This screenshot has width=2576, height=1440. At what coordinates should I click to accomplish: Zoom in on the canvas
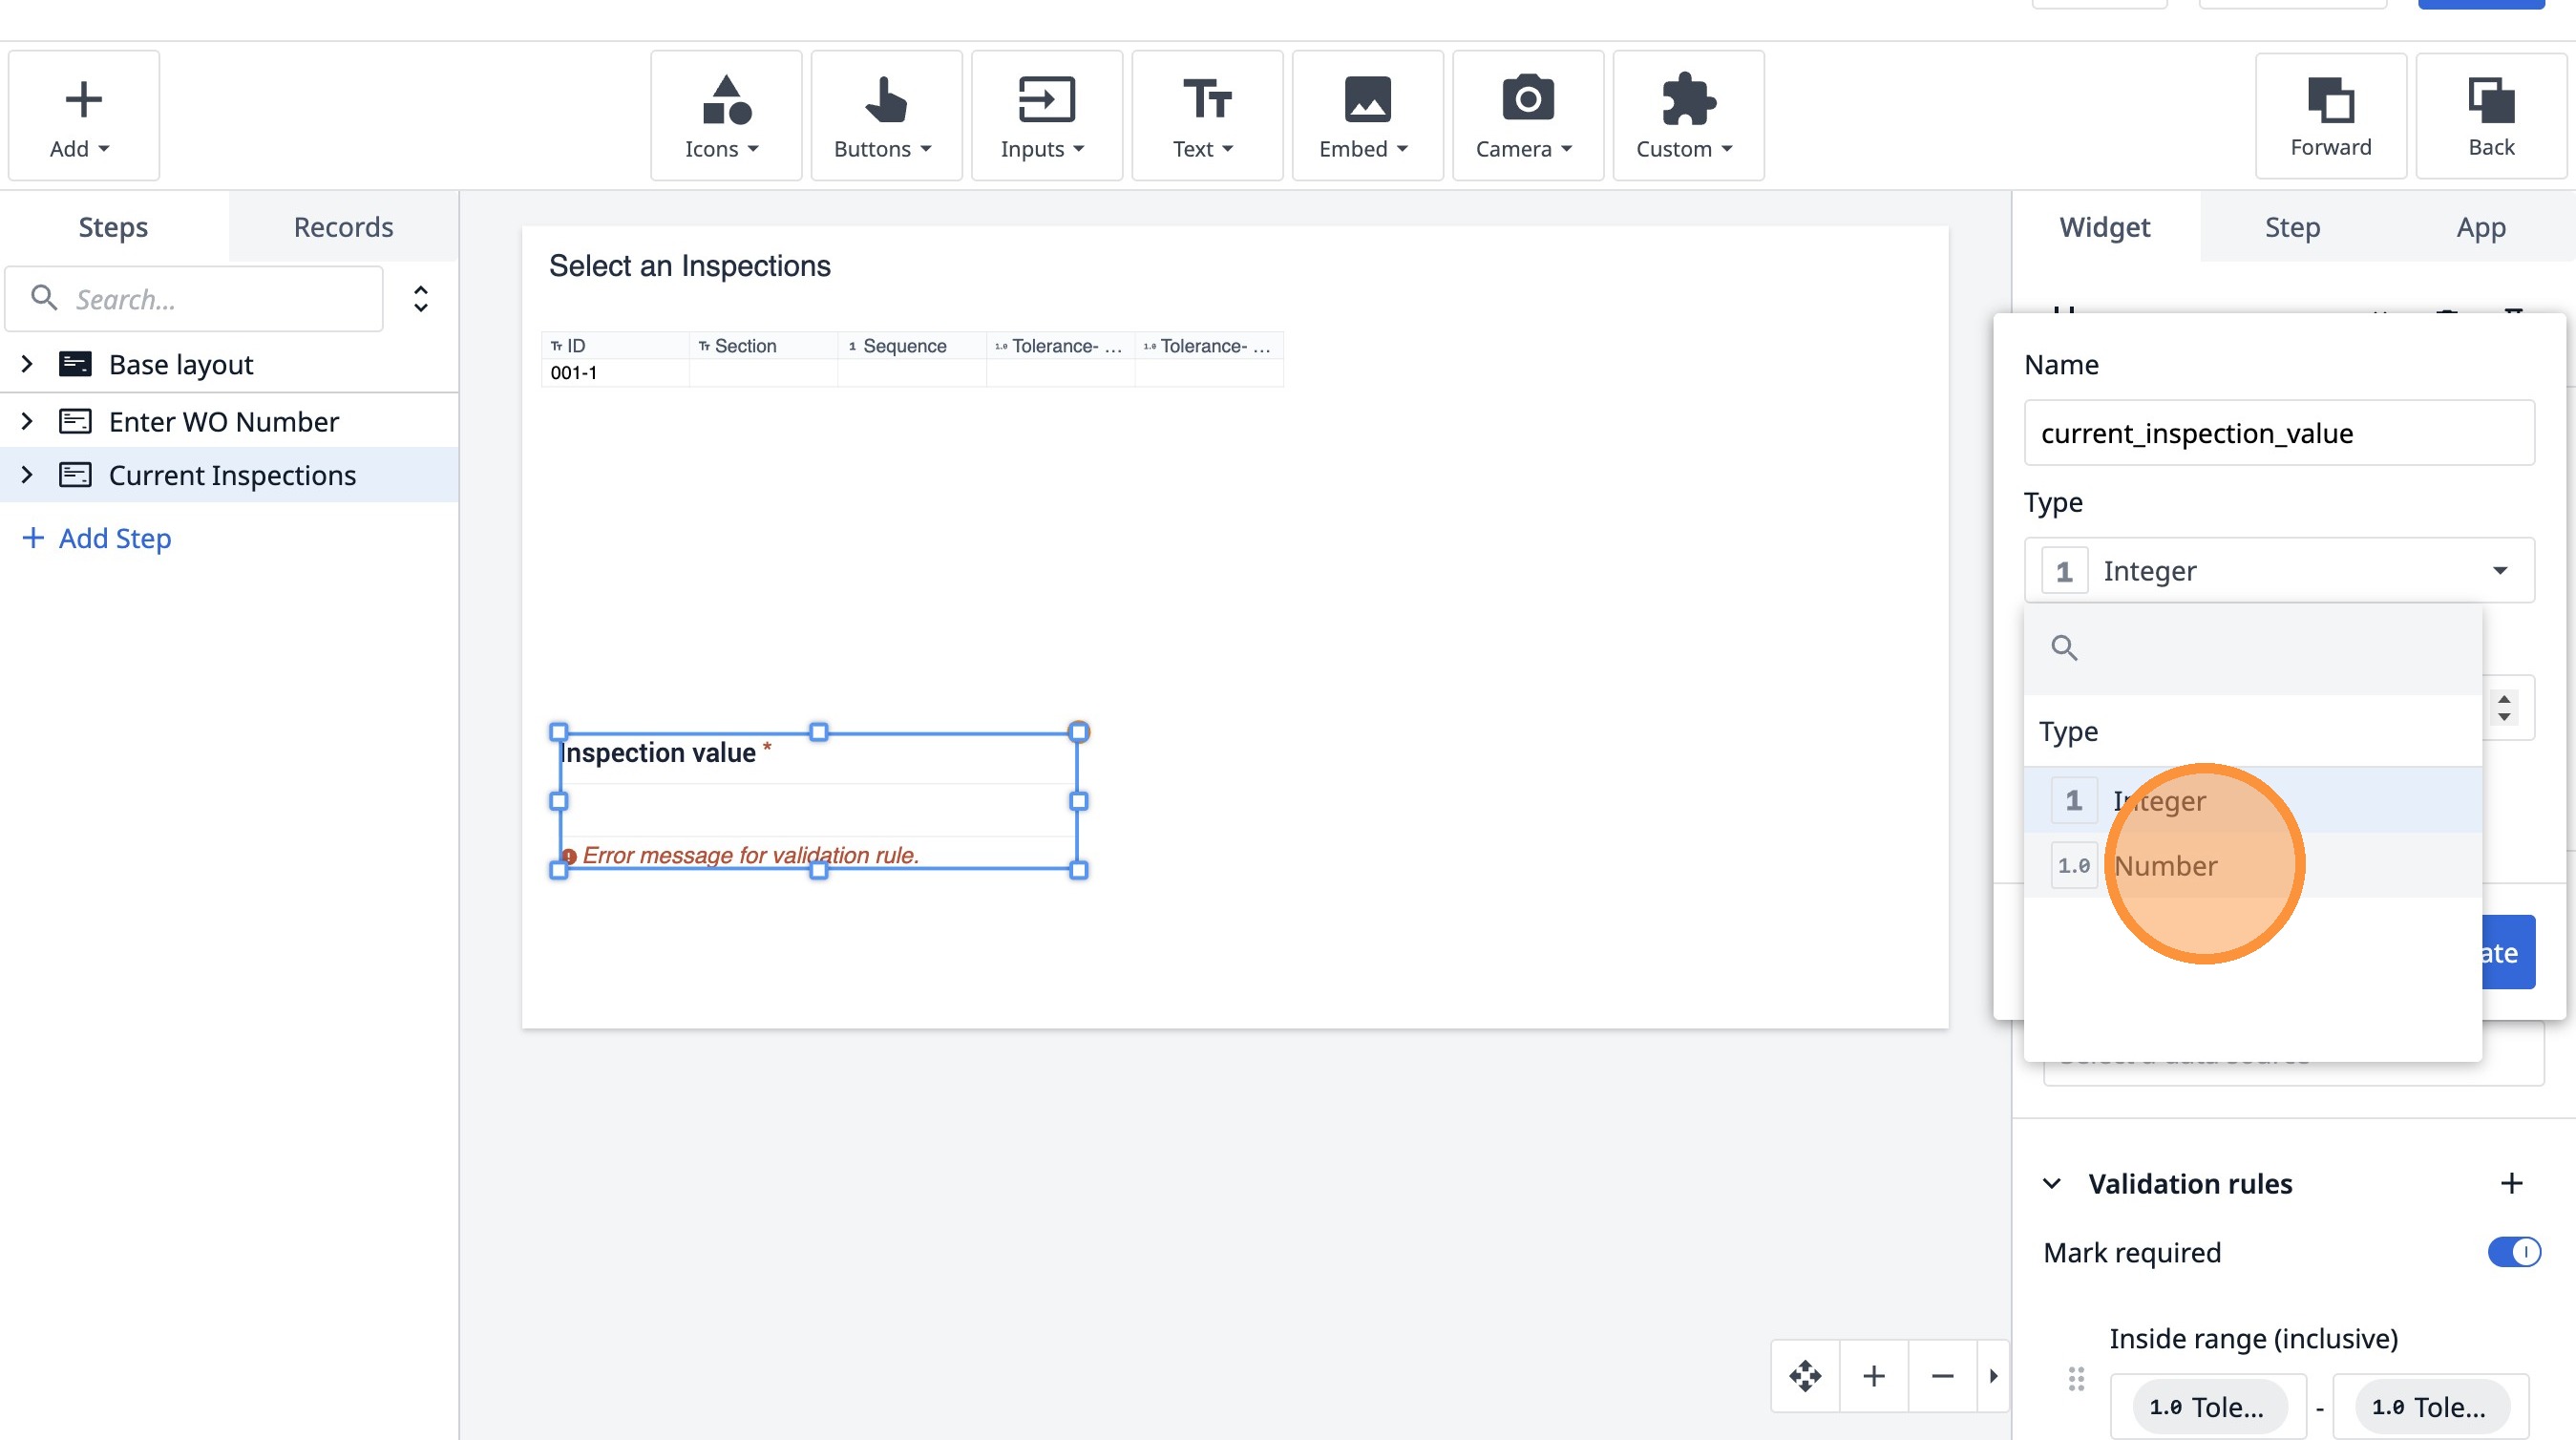tap(1874, 1376)
